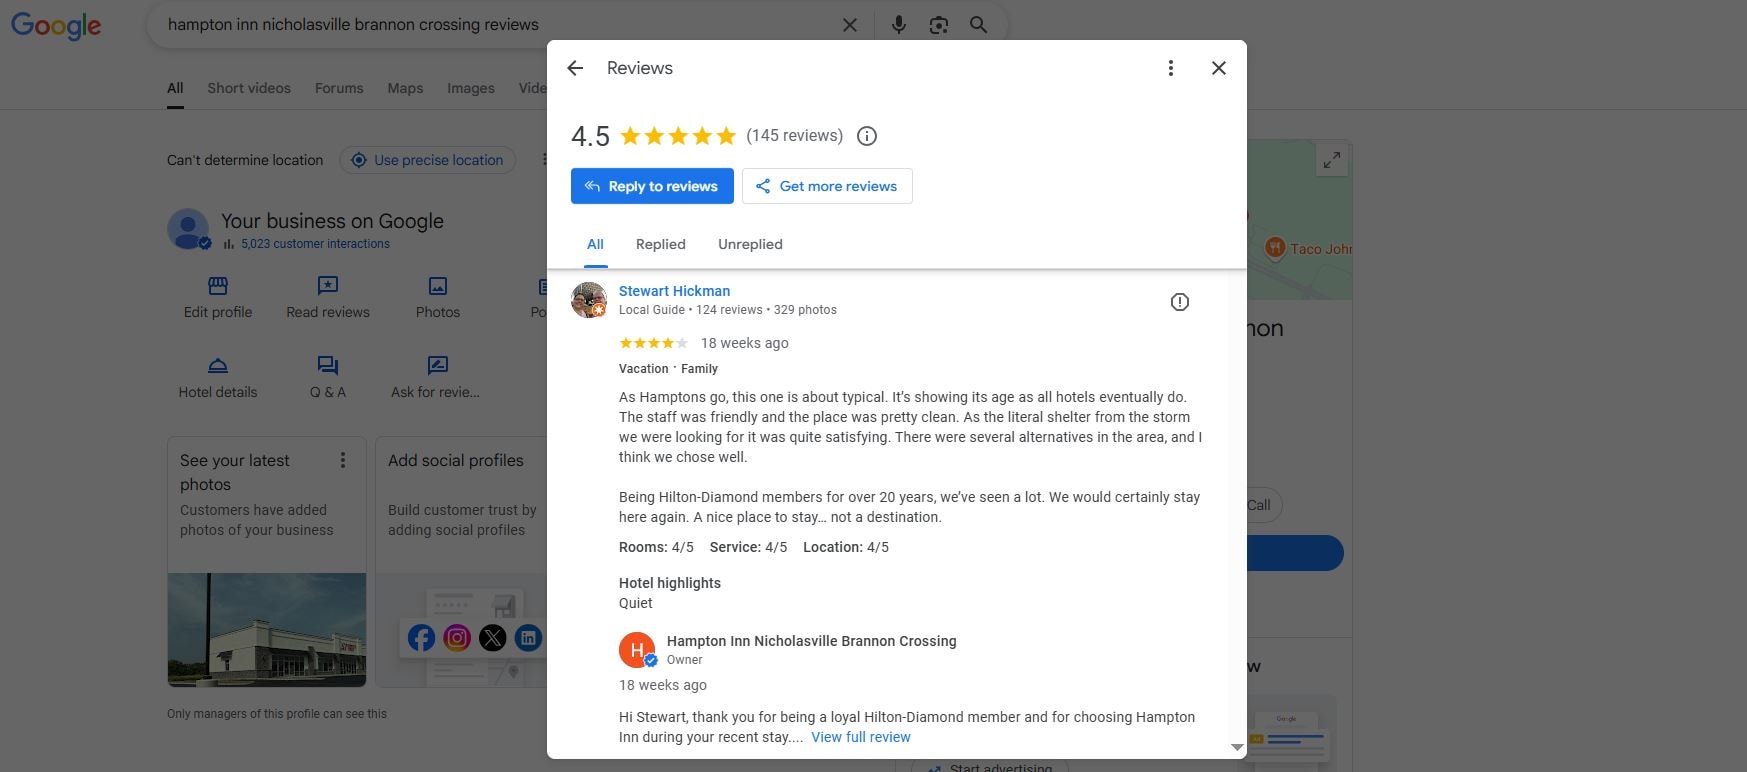Expand the map with the fullscreen icon
Viewport: 1747px width, 772px height.
pyautogui.click(x=1332, y=160)
